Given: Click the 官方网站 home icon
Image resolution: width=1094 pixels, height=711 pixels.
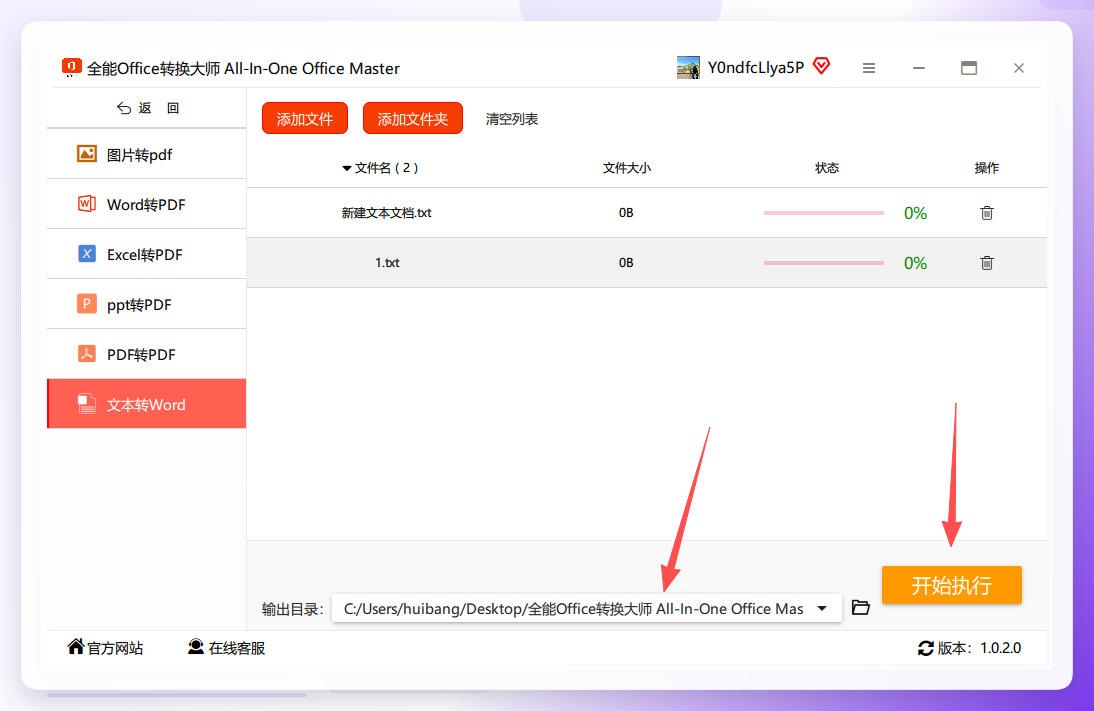Looking at the screenshot, I should 75,647.
